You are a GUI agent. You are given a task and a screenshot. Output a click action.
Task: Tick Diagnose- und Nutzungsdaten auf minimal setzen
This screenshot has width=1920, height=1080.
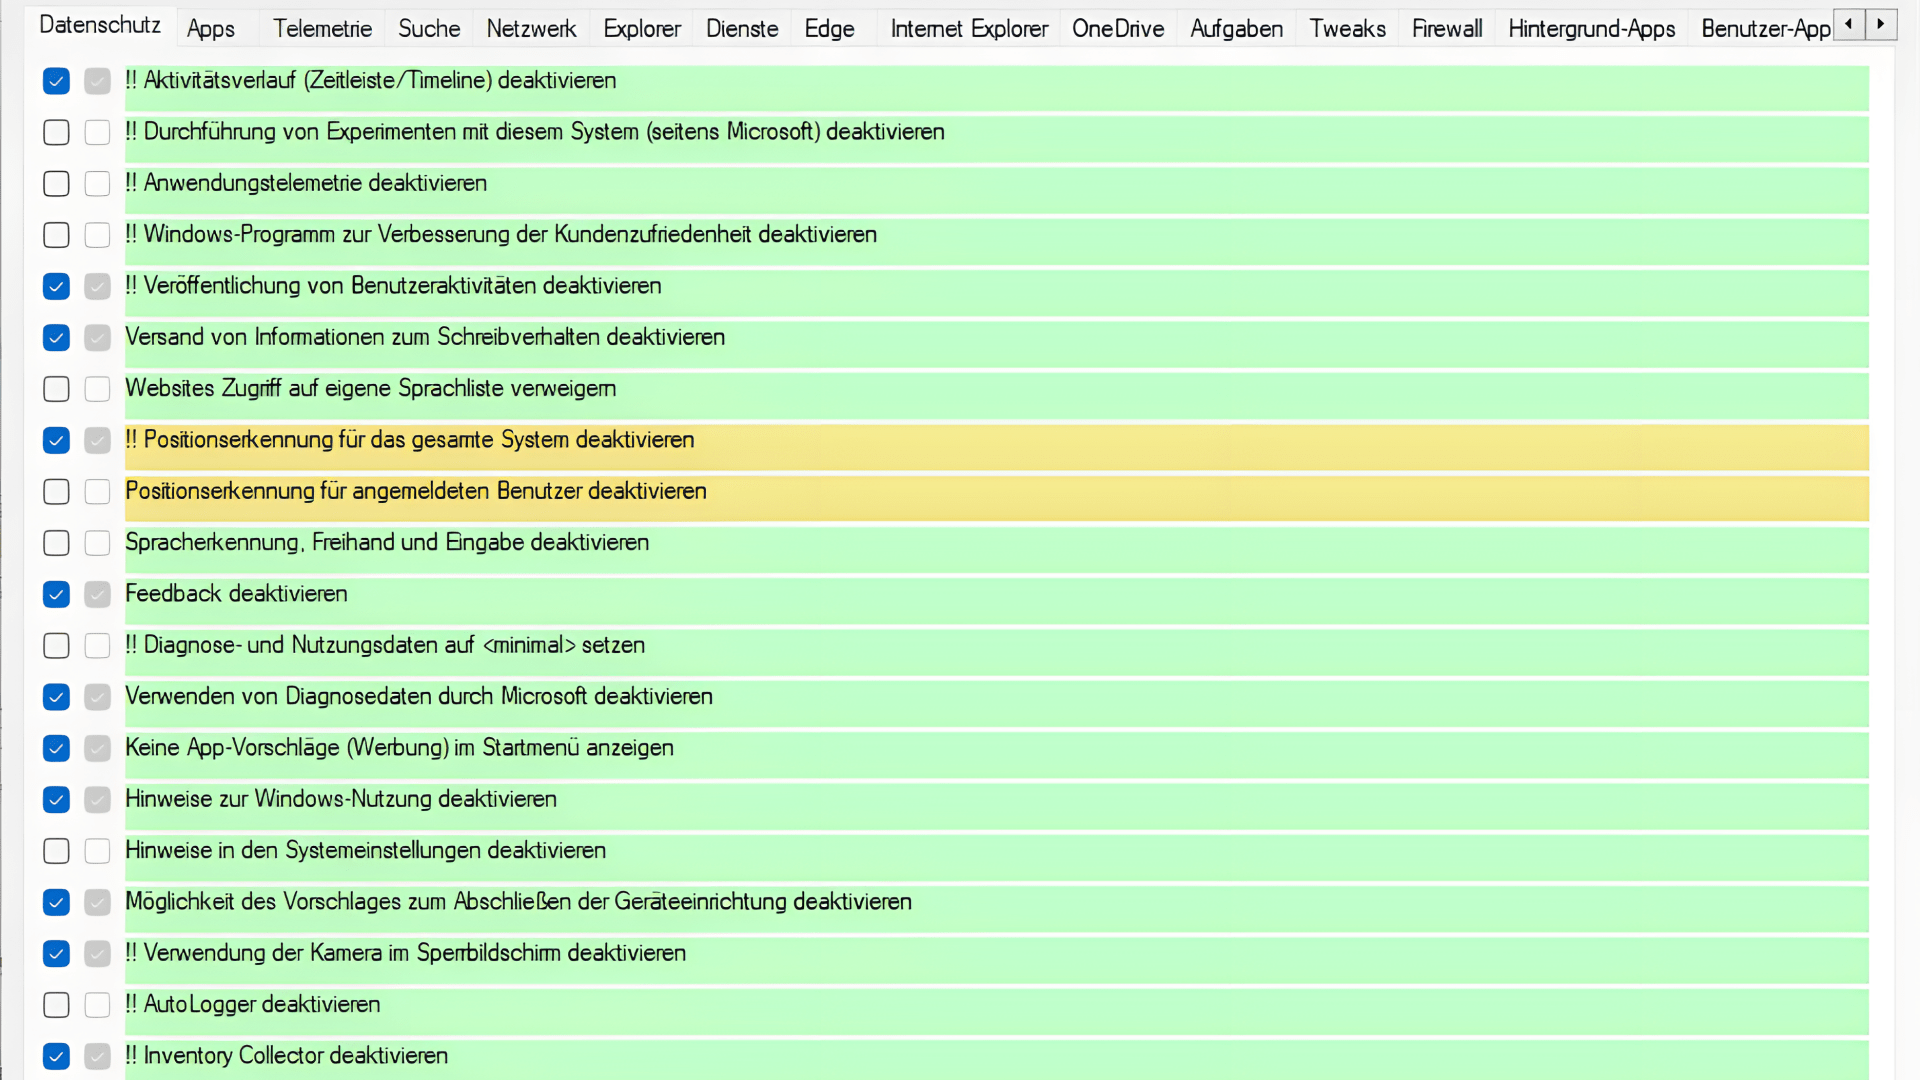[56, 646]
